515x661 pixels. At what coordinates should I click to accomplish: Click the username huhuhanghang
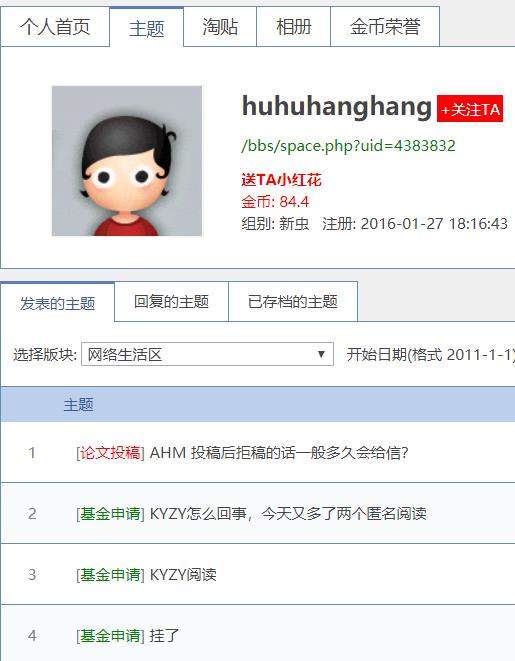tap(337, 106)
